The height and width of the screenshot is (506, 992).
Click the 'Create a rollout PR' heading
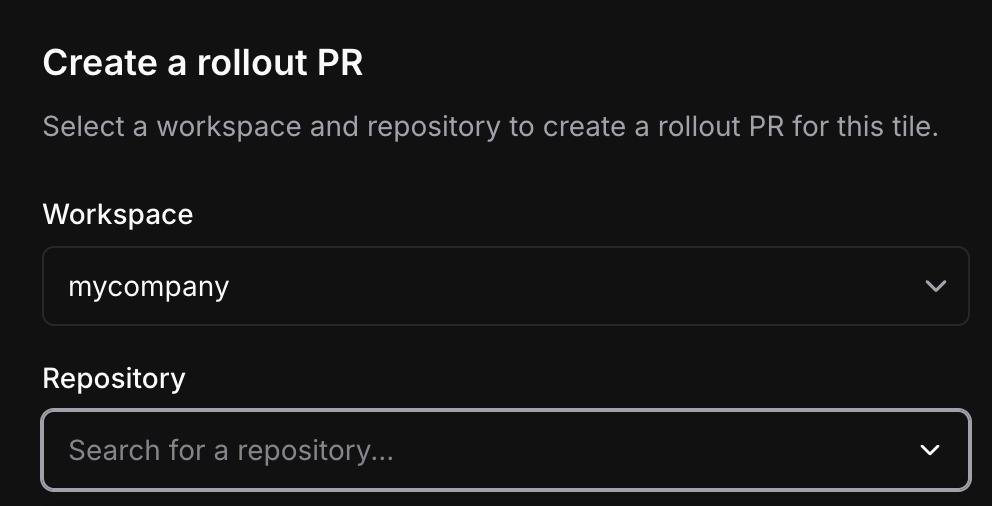pyautogui.click(x=202, y=64)
